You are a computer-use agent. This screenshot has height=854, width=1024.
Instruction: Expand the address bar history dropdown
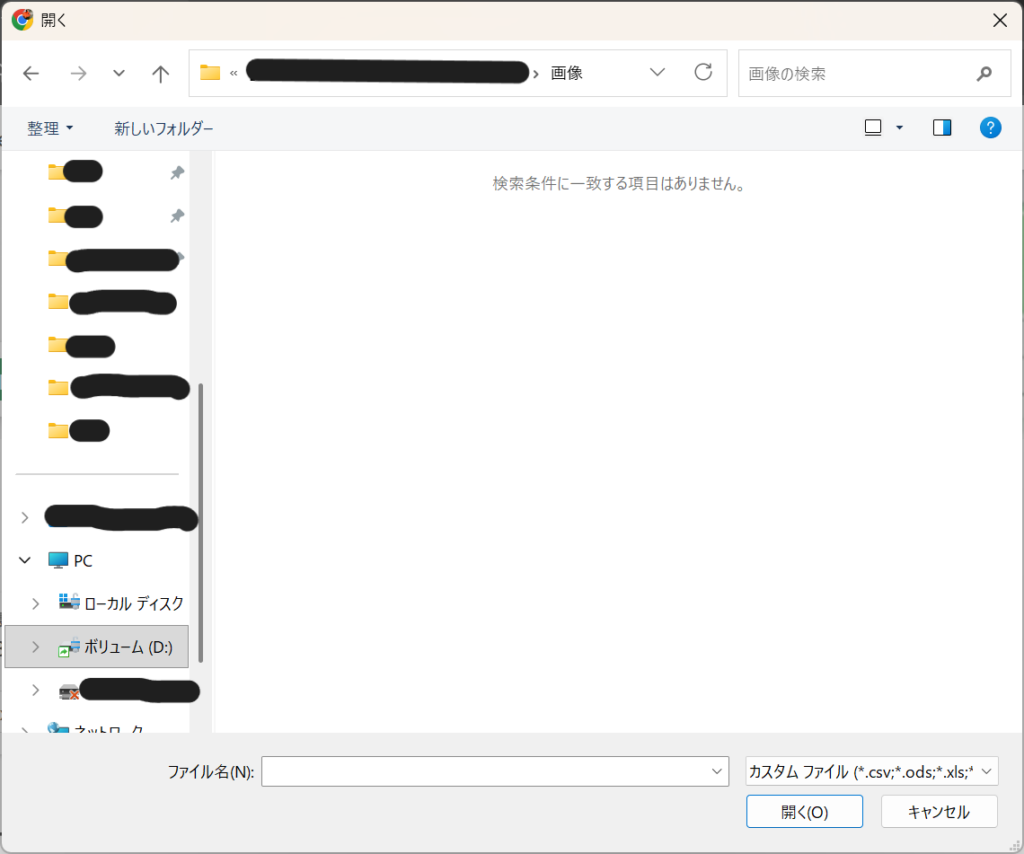pyautogui.click(x=657, y=72)
